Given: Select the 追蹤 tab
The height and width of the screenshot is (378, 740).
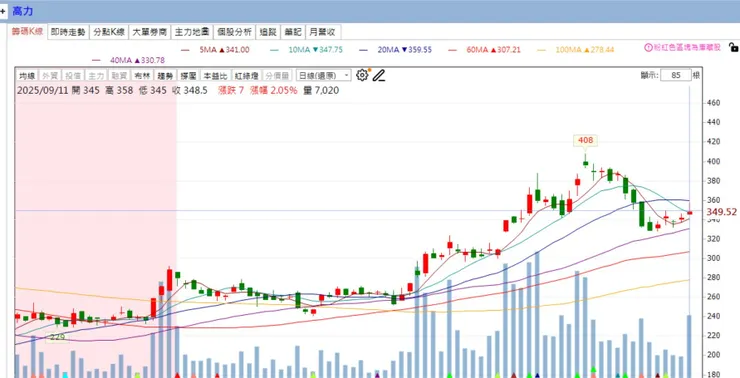Looking at the screenshot, I should [x=268, y=32].
